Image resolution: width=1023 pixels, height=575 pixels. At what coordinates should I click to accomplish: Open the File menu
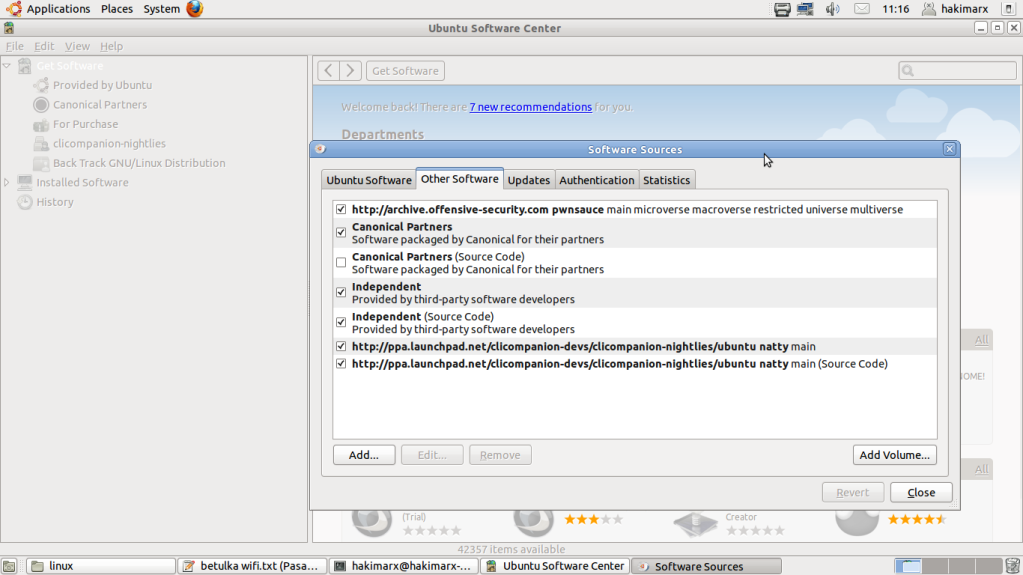pyautogui.click(x=14, y=46)
